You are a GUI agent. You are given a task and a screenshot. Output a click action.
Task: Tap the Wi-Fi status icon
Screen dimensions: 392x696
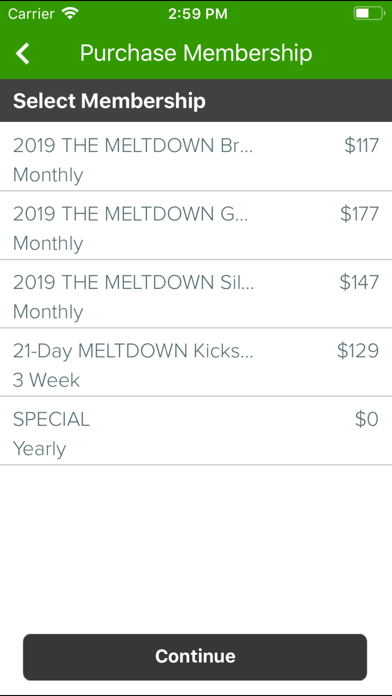pos(71,13)
